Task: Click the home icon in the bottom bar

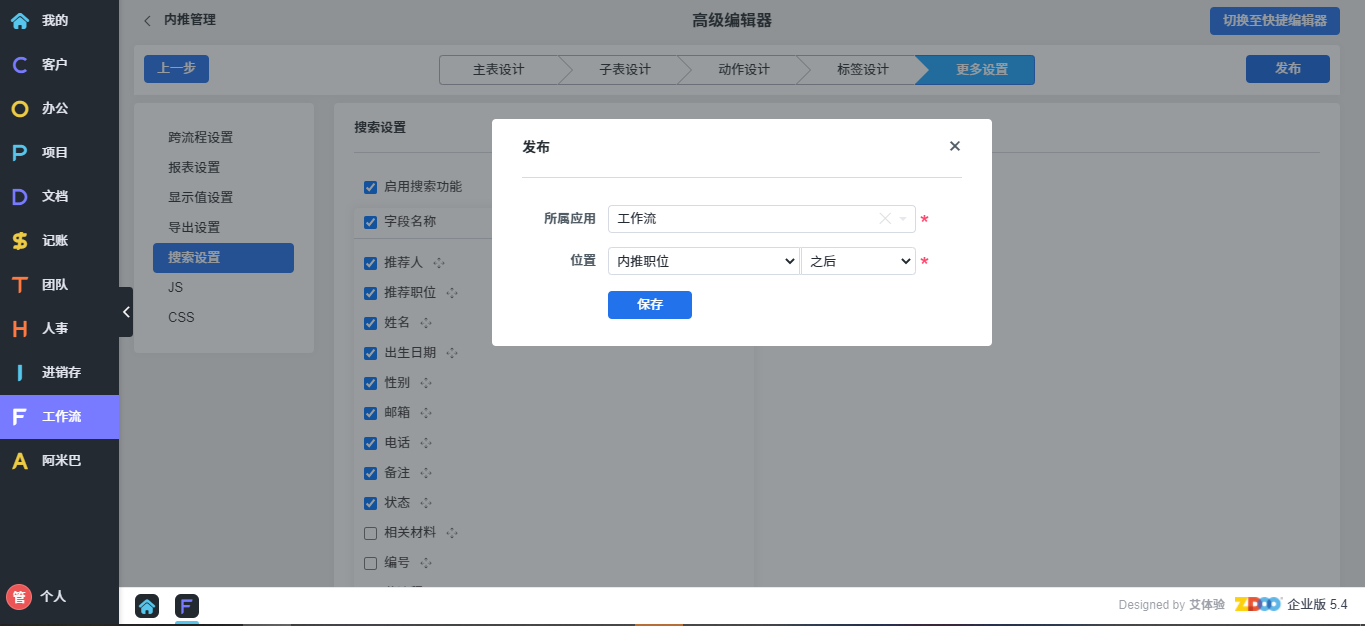Action: click(x=147, y=605)
